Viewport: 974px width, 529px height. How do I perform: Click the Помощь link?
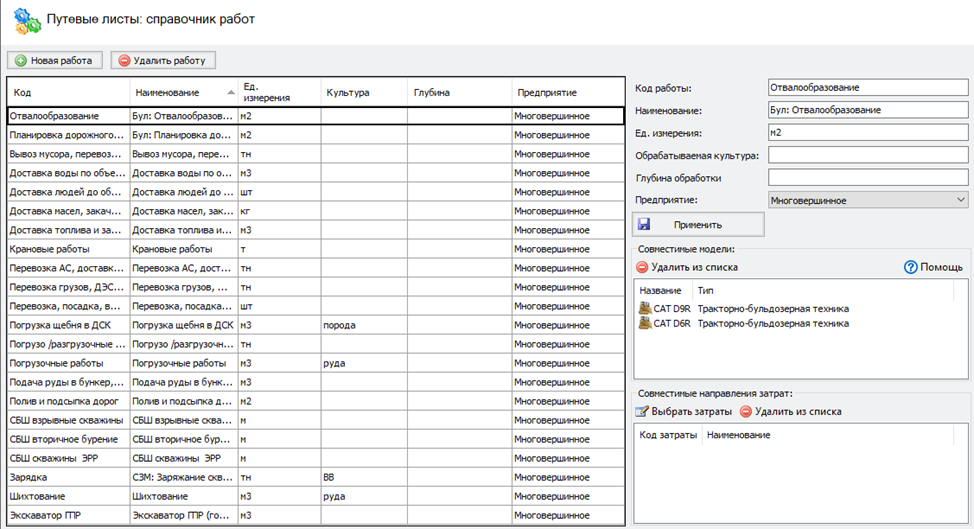pyautogui.click(x=941, y=267)
